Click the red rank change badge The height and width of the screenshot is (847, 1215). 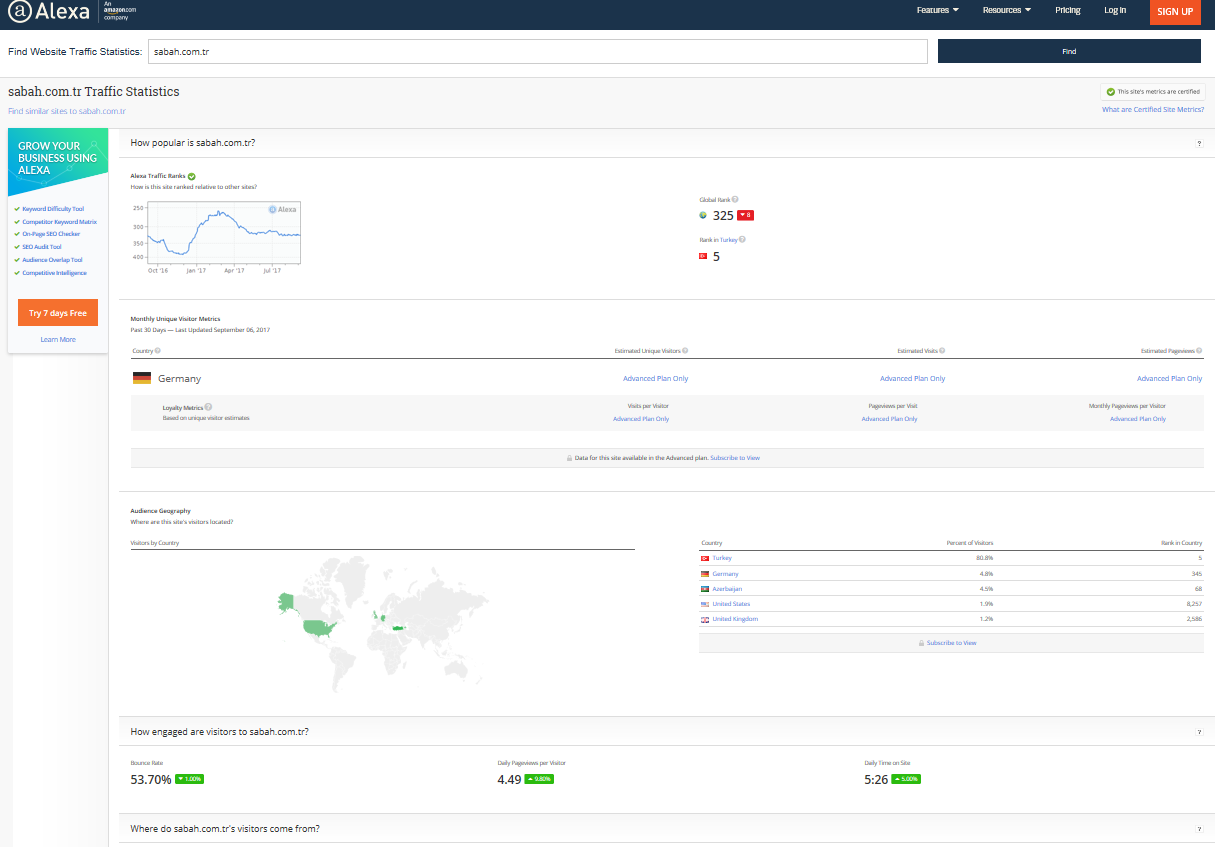click(745, 215)
